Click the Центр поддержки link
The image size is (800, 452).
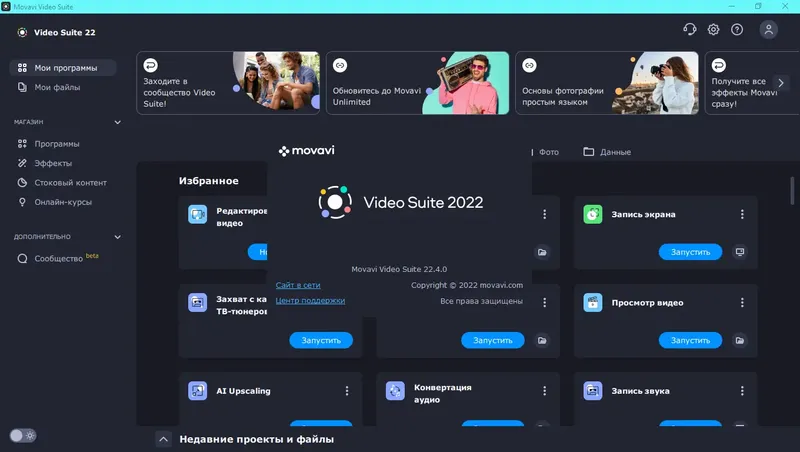(x=310, y=300)
